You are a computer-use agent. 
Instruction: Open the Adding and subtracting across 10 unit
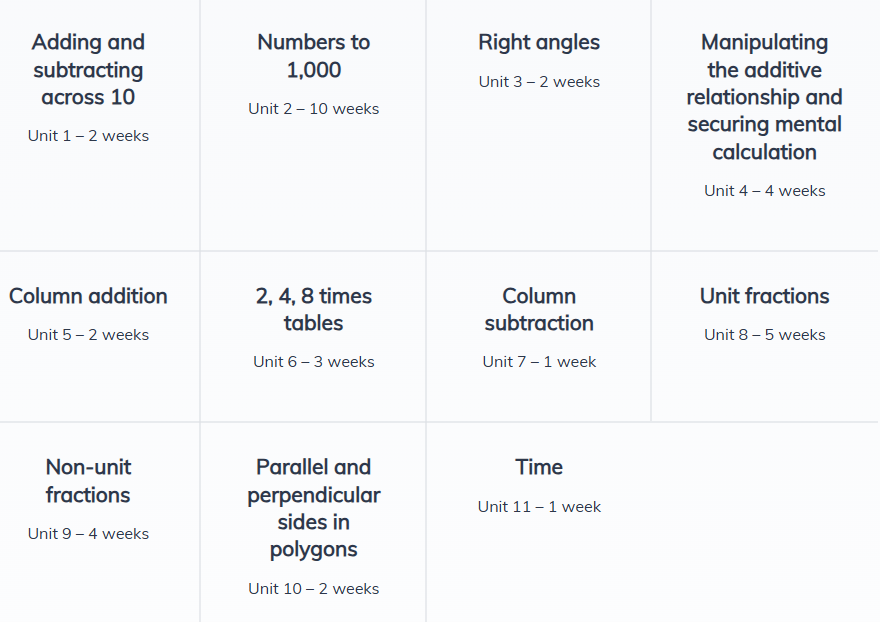click(x=88, y=70)
